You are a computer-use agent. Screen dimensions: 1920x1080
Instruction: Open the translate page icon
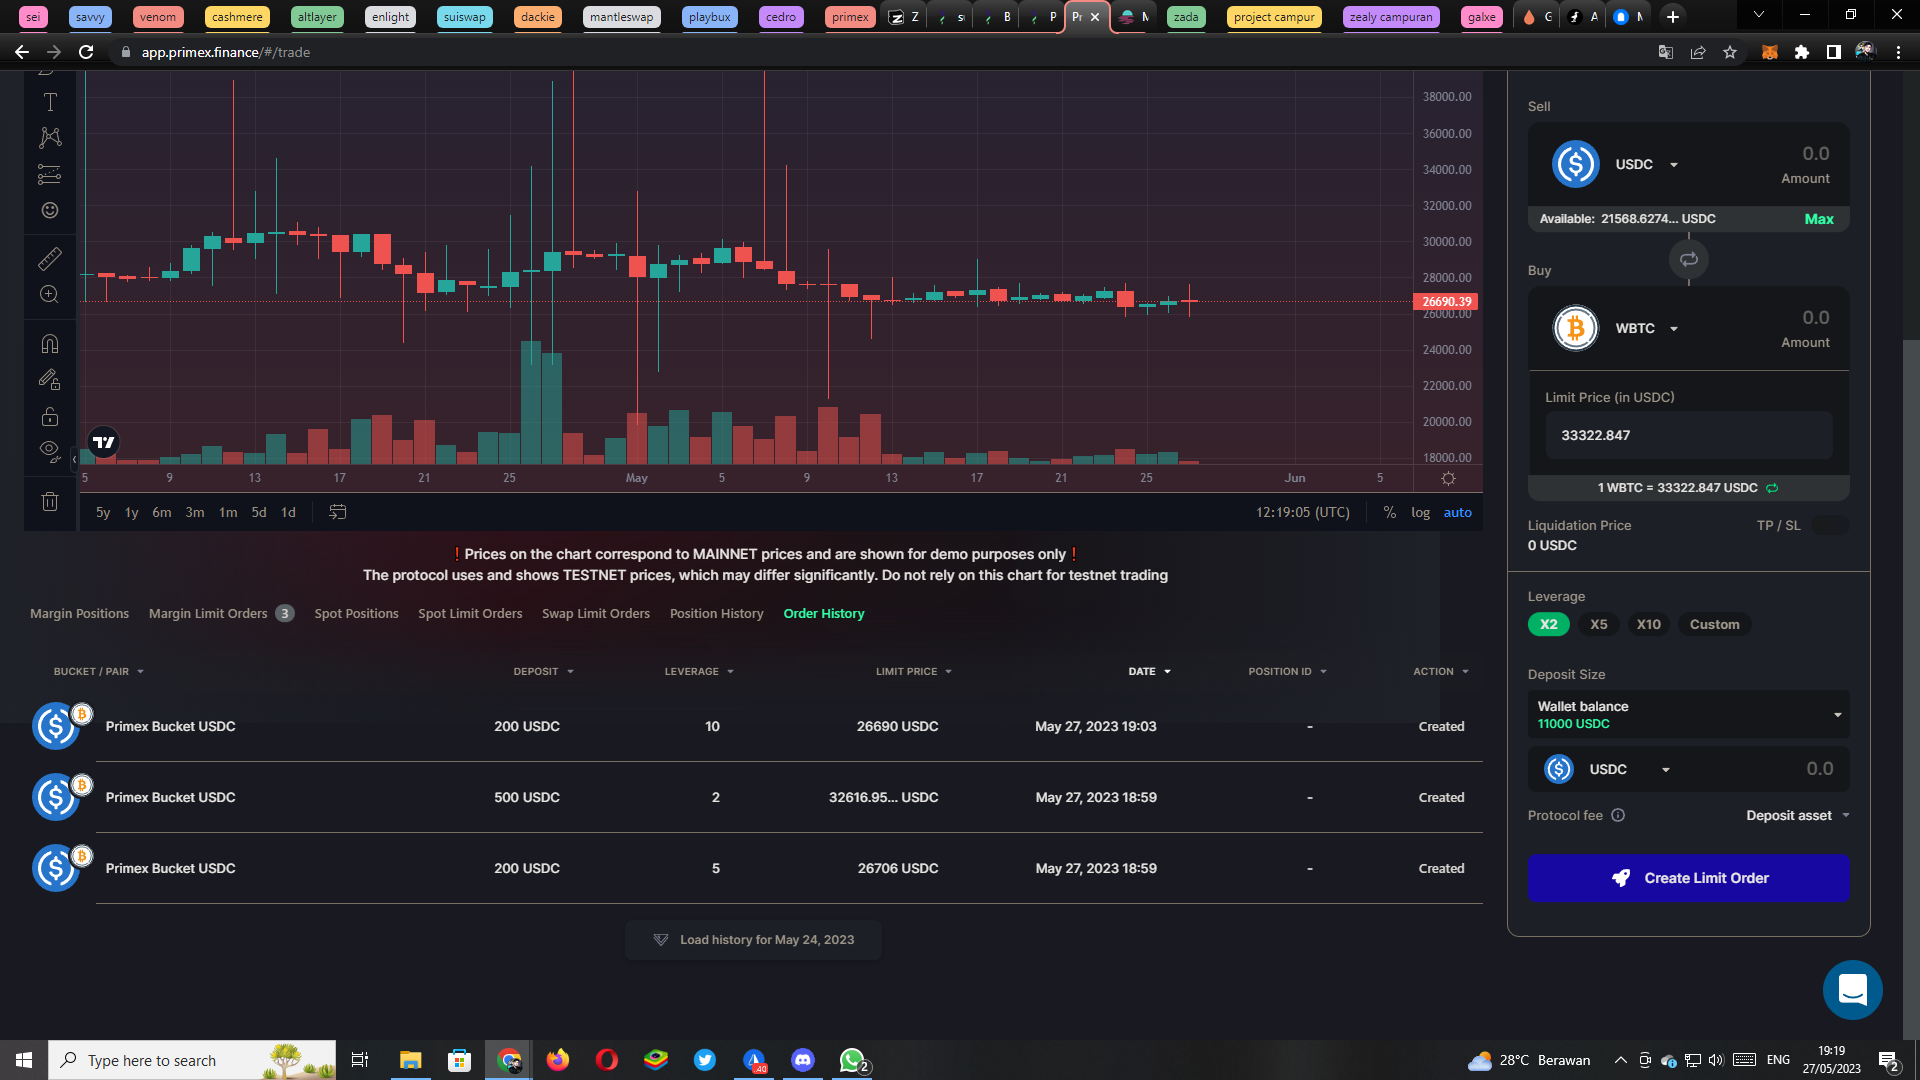tap(1666, 52)
